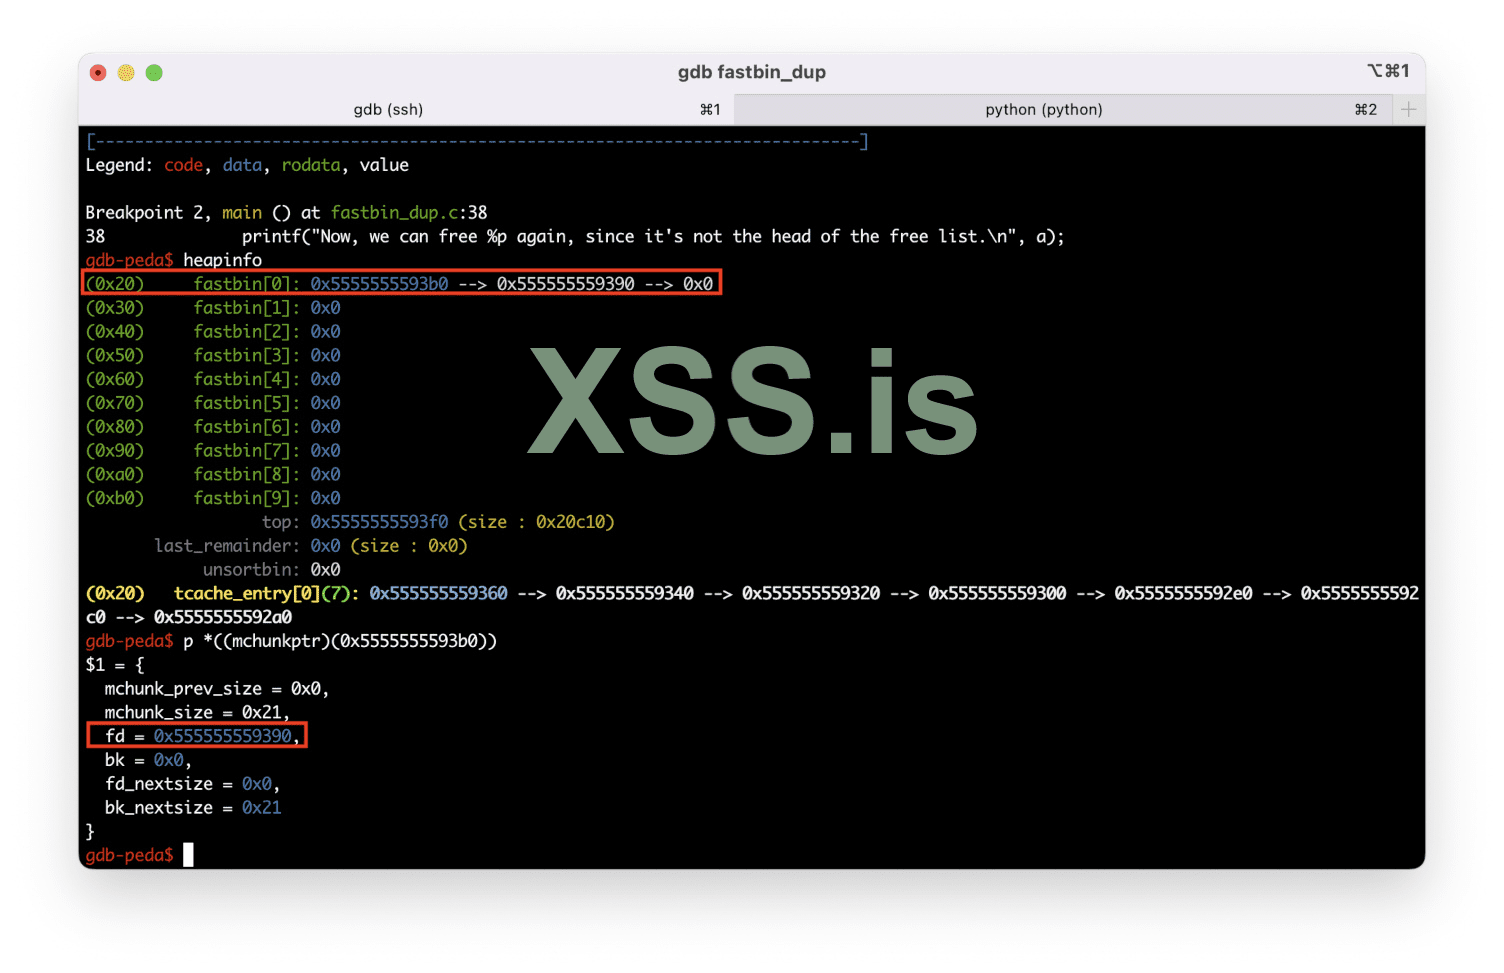Click the 'fd_nextsize = 0x0,' line
This screenshot has height=973, width=1504.
tap(193, 784)
